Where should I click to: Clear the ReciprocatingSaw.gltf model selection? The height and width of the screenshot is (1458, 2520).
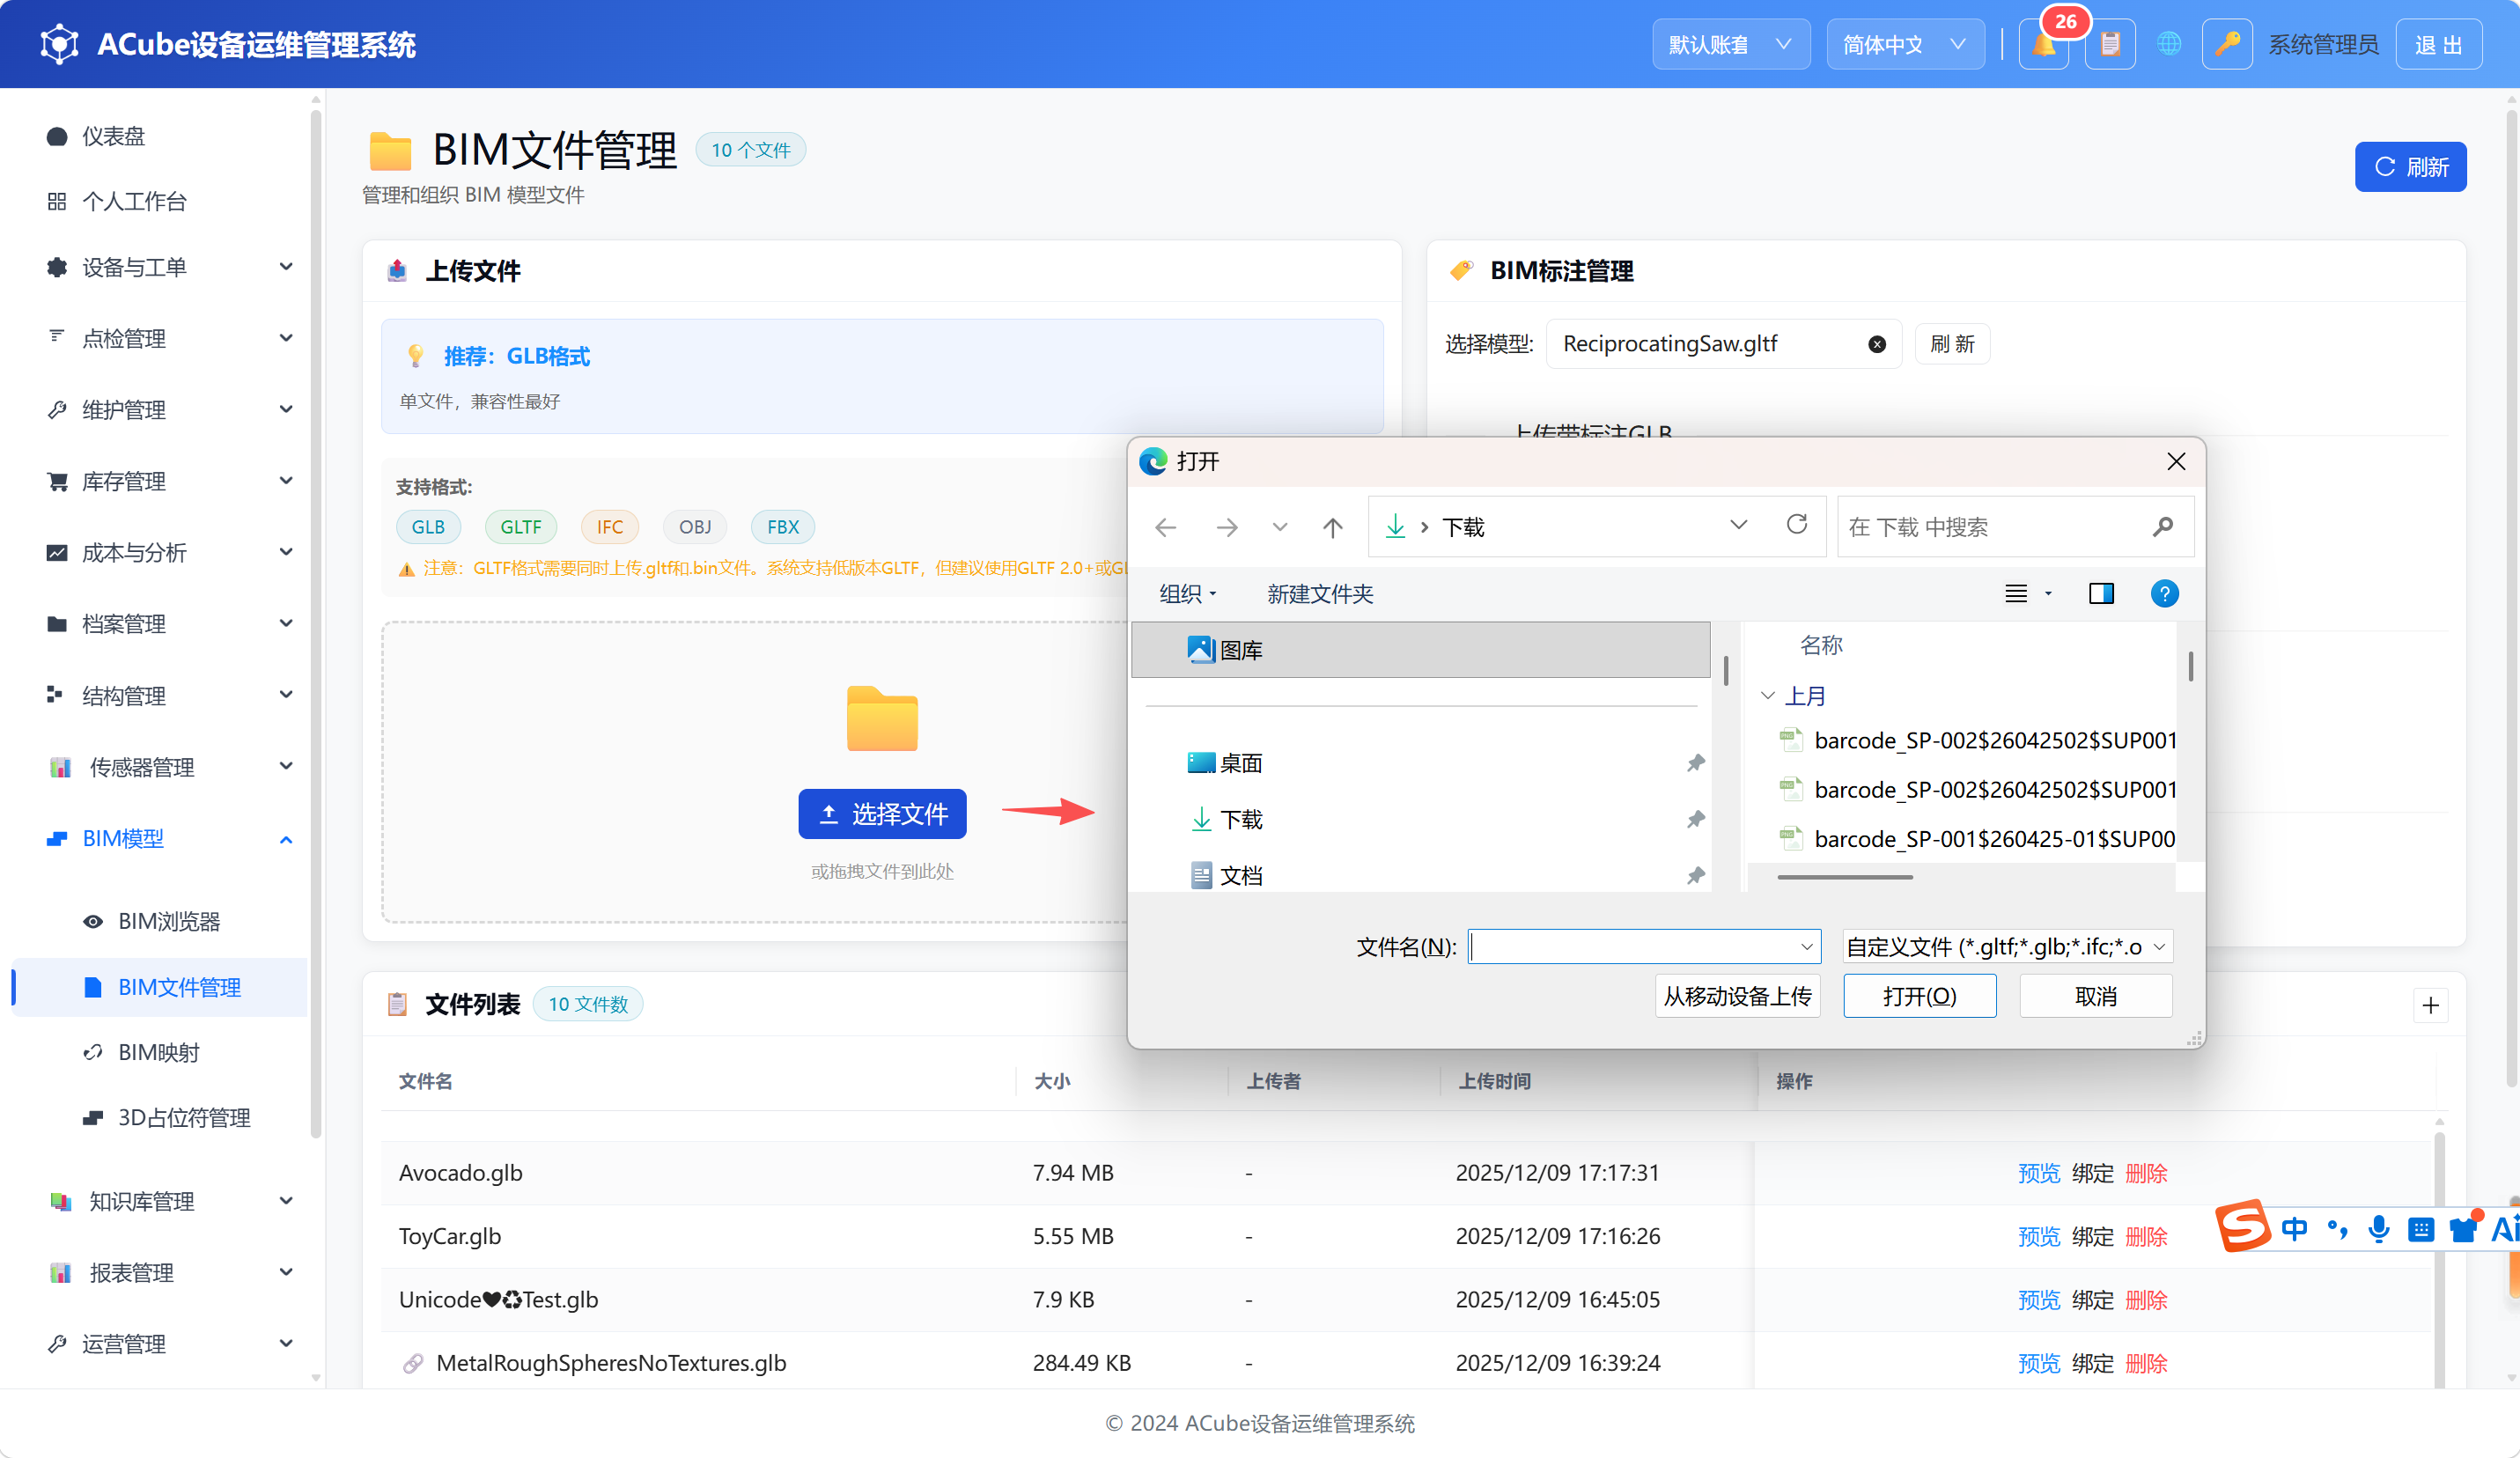1877,344
